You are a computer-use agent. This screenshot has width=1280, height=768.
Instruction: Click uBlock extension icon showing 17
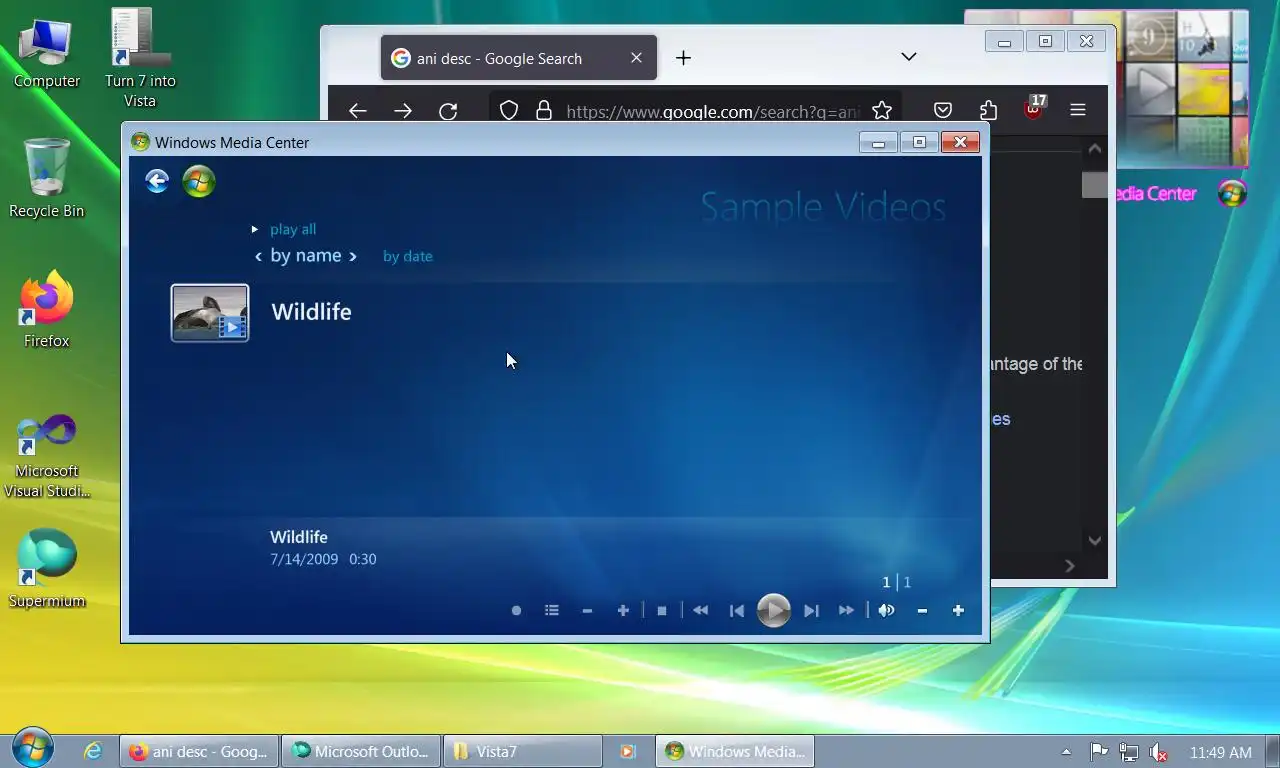click(x=1035, y=108)
